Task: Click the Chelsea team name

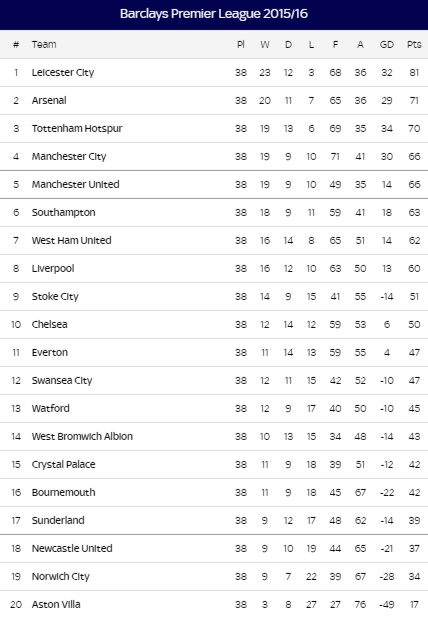Action: tap(49, 324)
